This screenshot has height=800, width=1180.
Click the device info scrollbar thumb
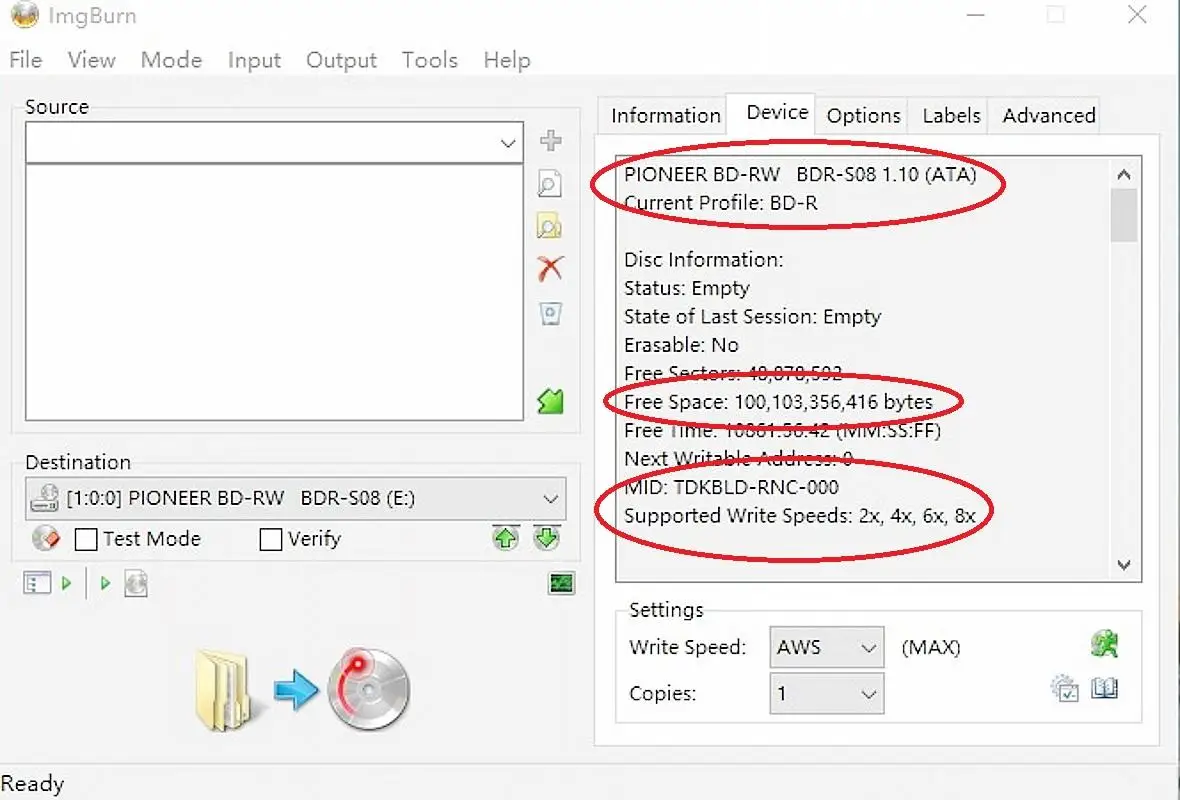click(1124, 215)
